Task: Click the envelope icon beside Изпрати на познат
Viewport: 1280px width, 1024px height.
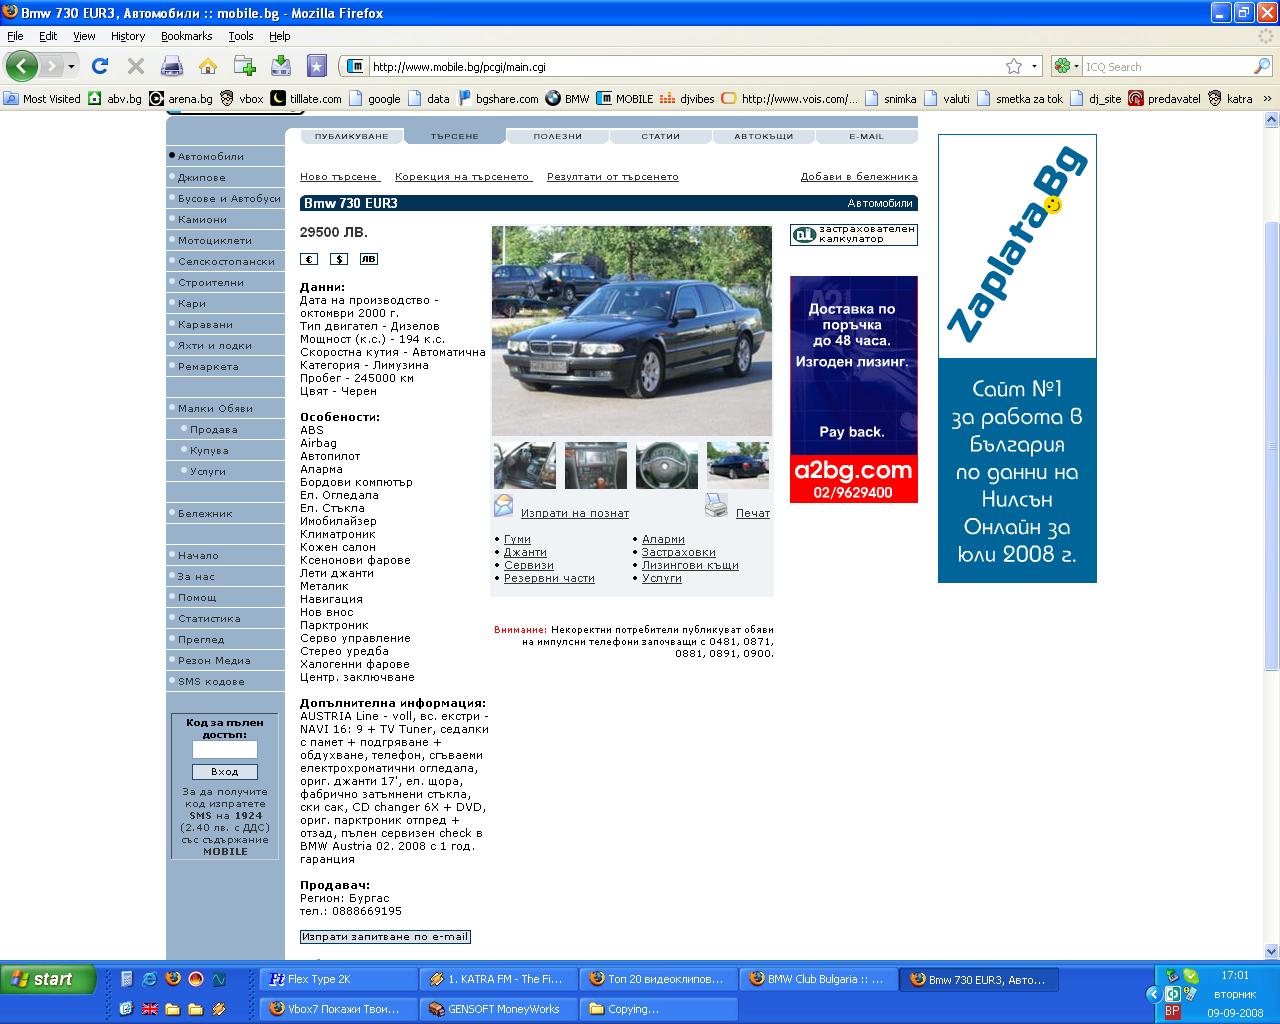Action: tap(504, 506)
